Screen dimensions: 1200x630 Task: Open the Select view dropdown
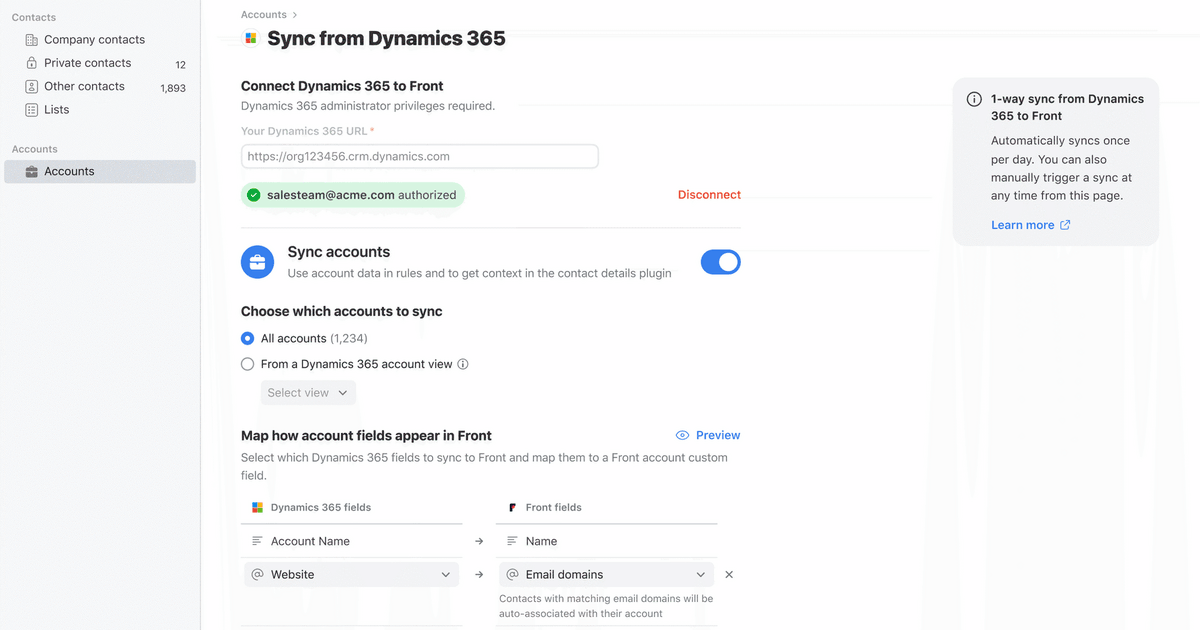tap(308, 393)
